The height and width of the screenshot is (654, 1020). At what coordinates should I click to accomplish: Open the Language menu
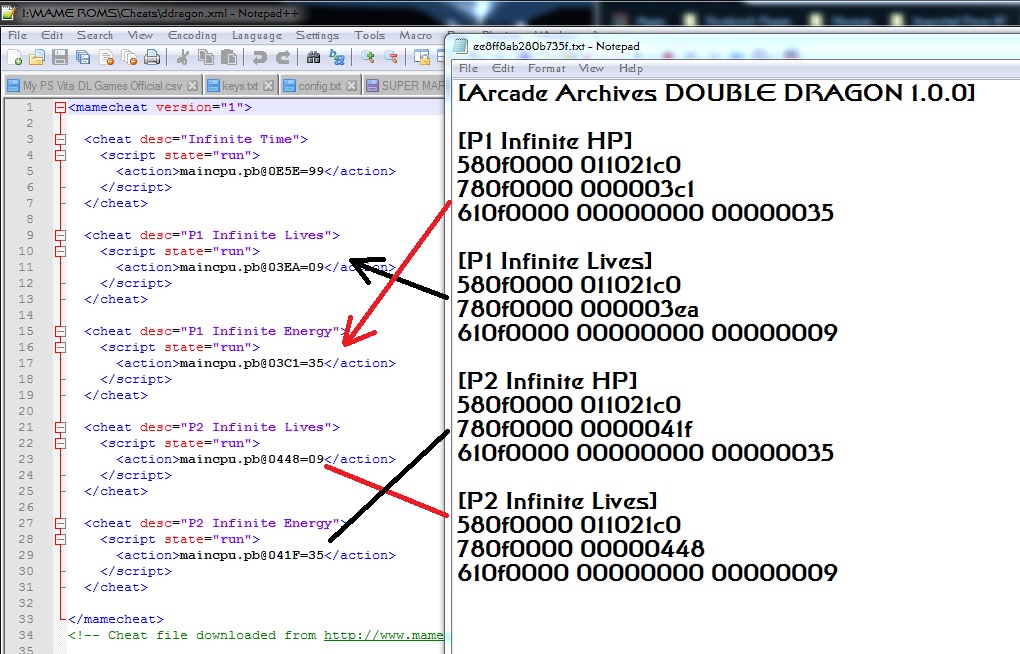257,35
